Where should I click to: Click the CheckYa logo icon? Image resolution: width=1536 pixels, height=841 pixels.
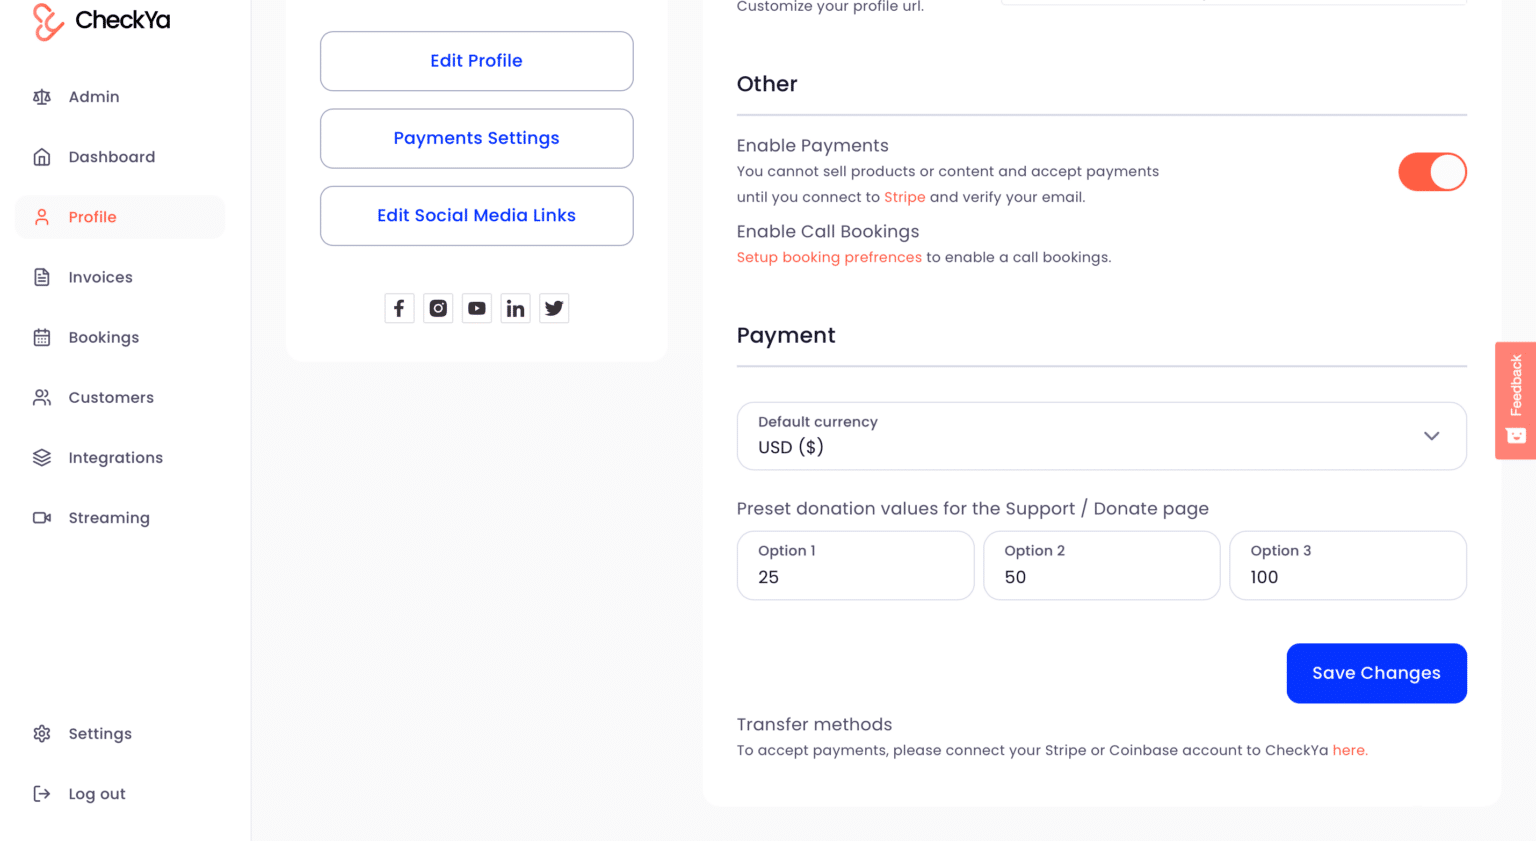[42, 20]
